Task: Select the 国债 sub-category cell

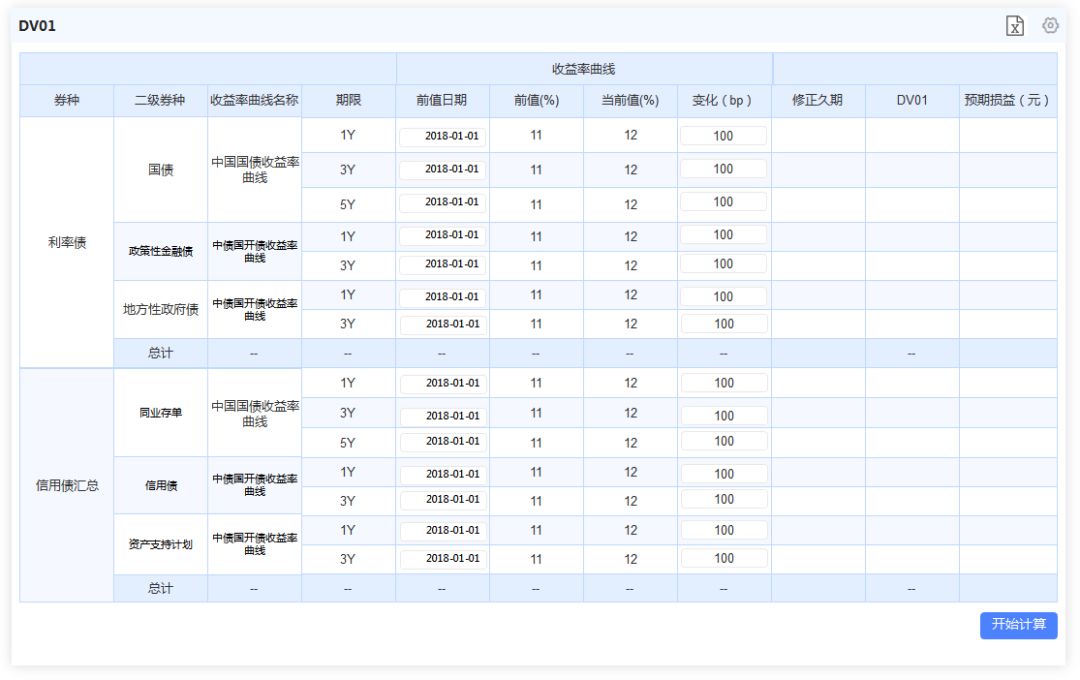Action: click(x=160, y=169)
